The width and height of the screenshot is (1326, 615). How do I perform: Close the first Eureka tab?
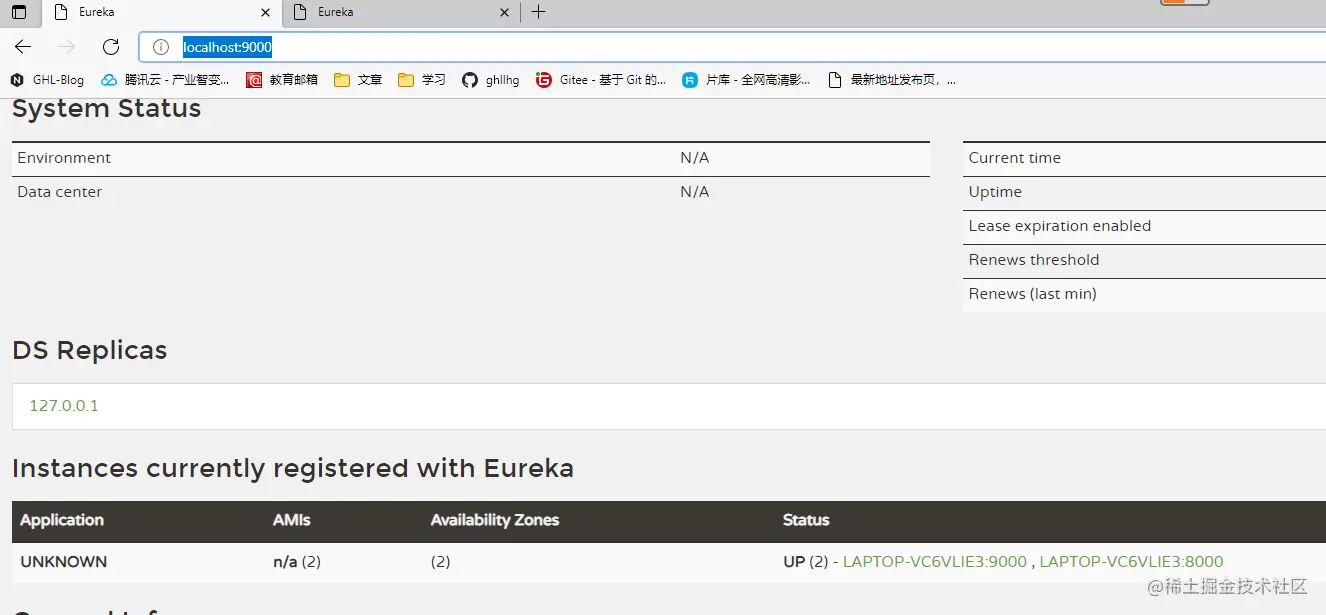[265, 12]
